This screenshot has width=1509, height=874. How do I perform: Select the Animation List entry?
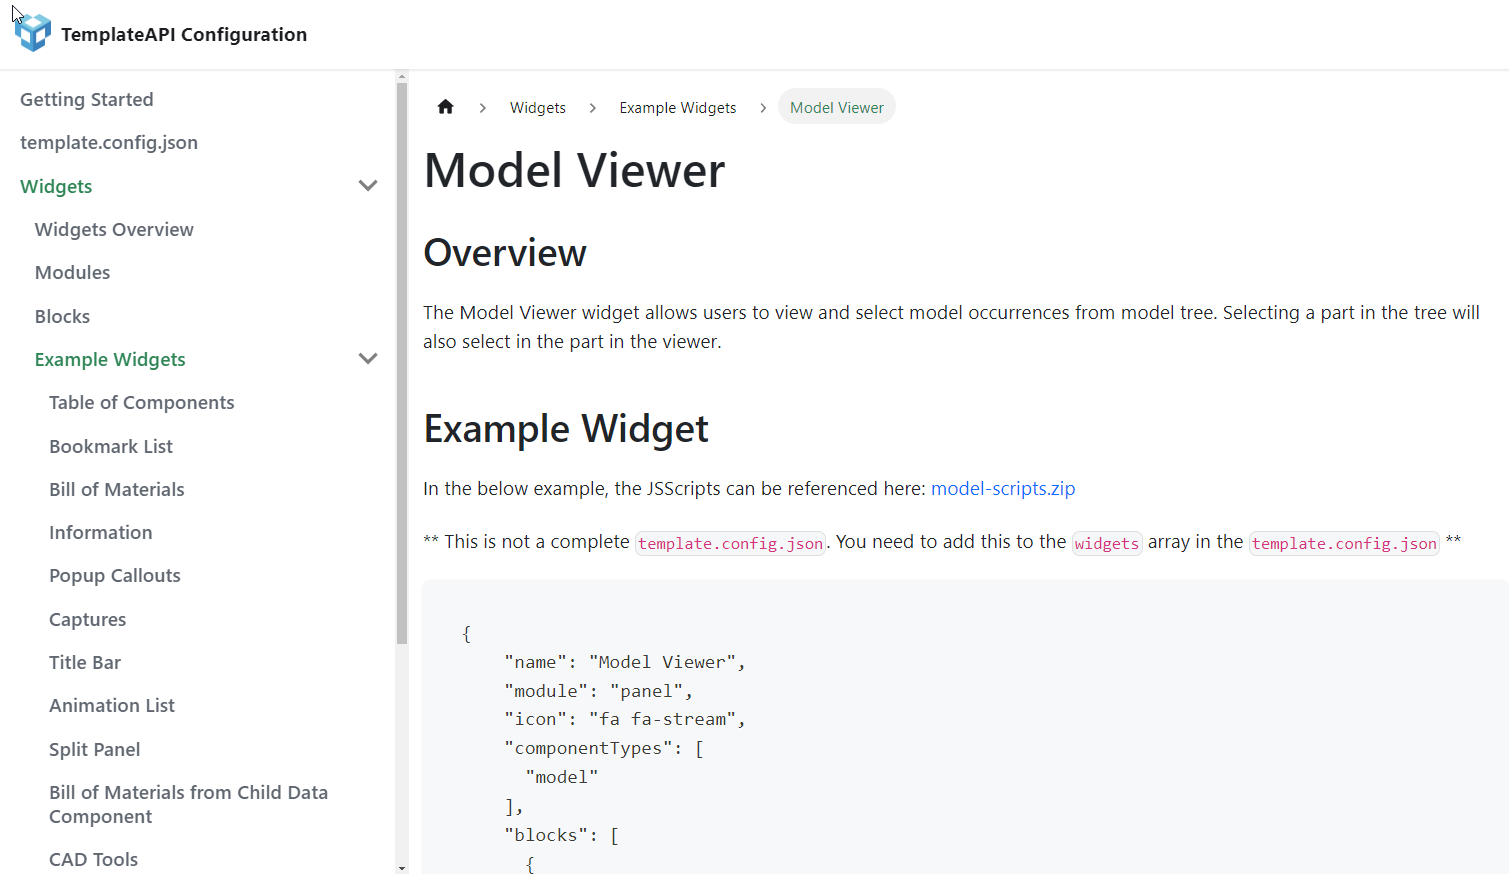pyautogui.click(x=112, y=706)
